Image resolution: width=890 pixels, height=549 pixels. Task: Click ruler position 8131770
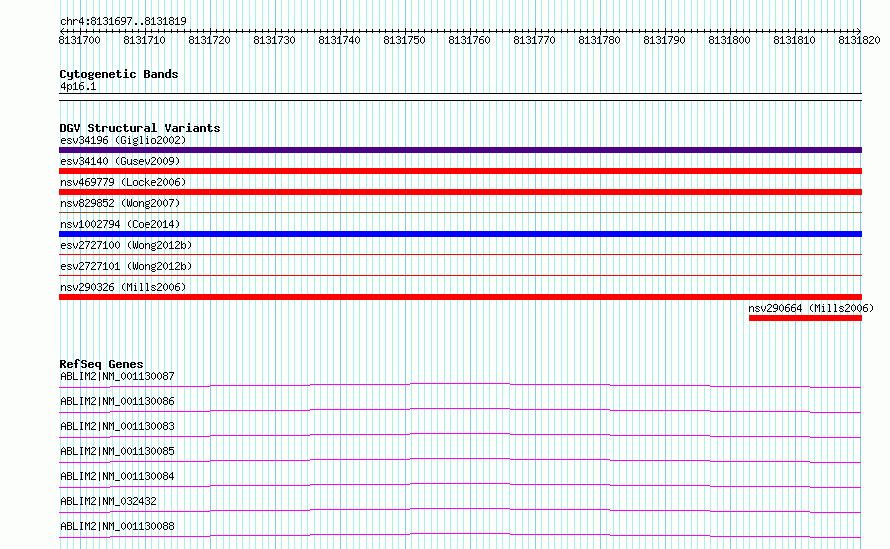click(534, 40)
